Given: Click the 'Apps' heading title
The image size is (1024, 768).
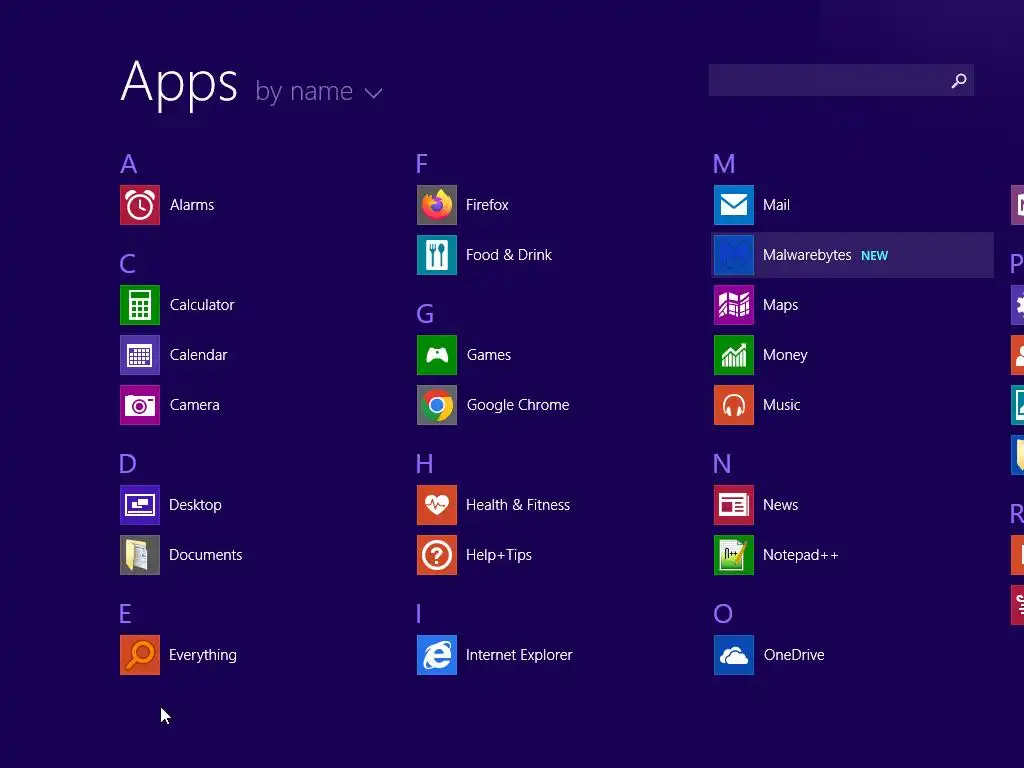Looking at the screenshot, I should [179, 84].
